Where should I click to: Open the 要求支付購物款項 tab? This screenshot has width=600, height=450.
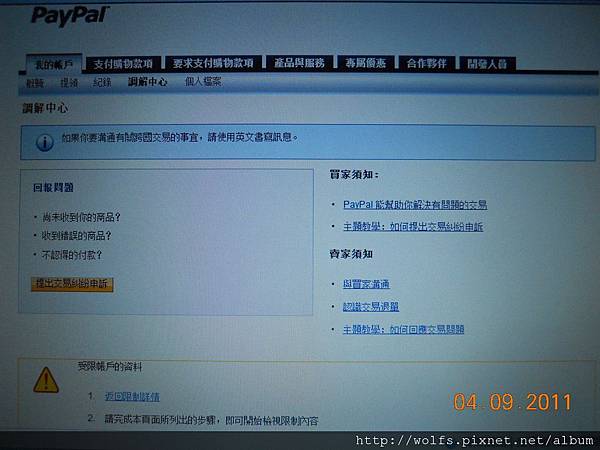click(x=213, y=63)
